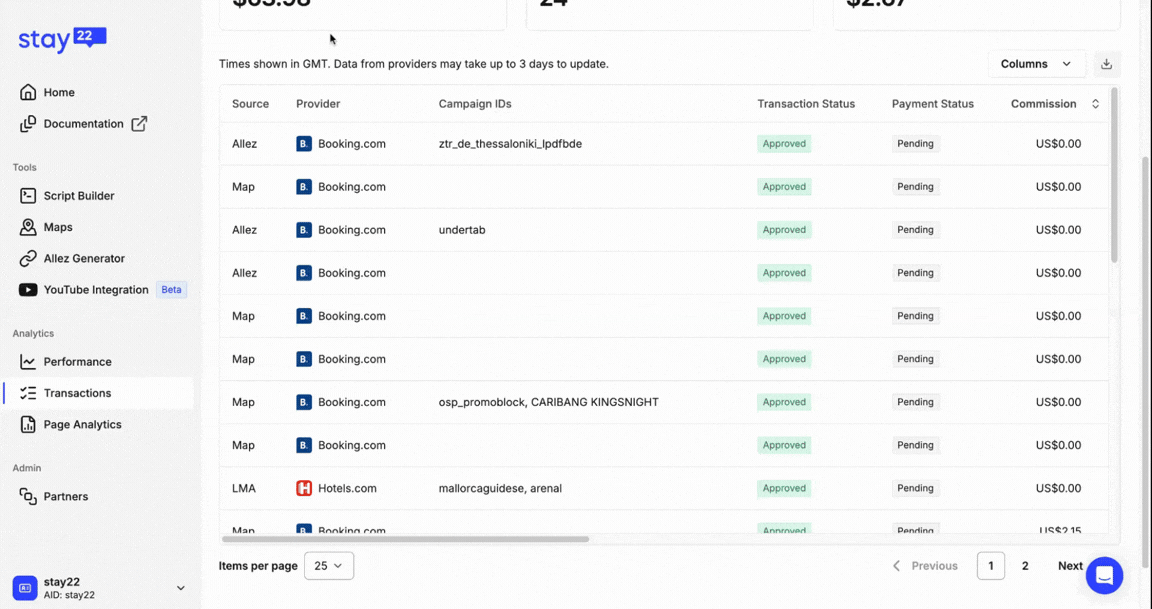Image resolution: width=1152 pixels, height=609 pixels.
Task: Click the Next pagination button
Action: [x=1069, y=566]
